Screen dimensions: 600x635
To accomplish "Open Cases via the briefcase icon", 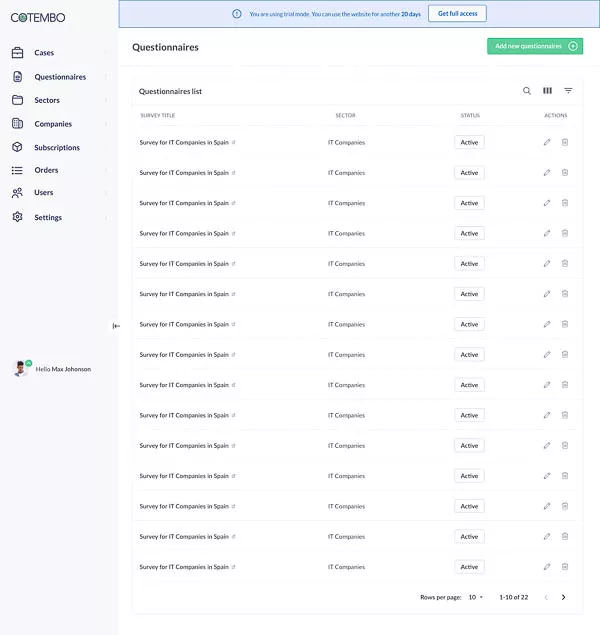I will pyautogui.click(x=17, y=53).
